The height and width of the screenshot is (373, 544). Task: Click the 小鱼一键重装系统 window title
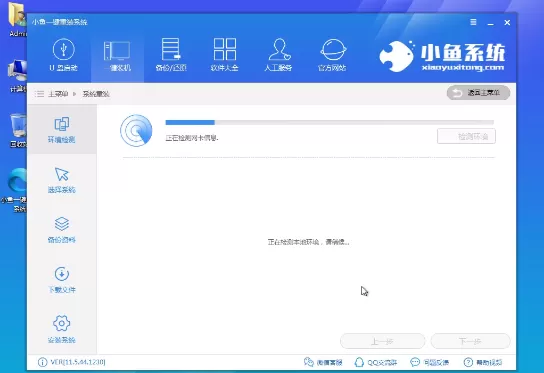click(60, 22)
